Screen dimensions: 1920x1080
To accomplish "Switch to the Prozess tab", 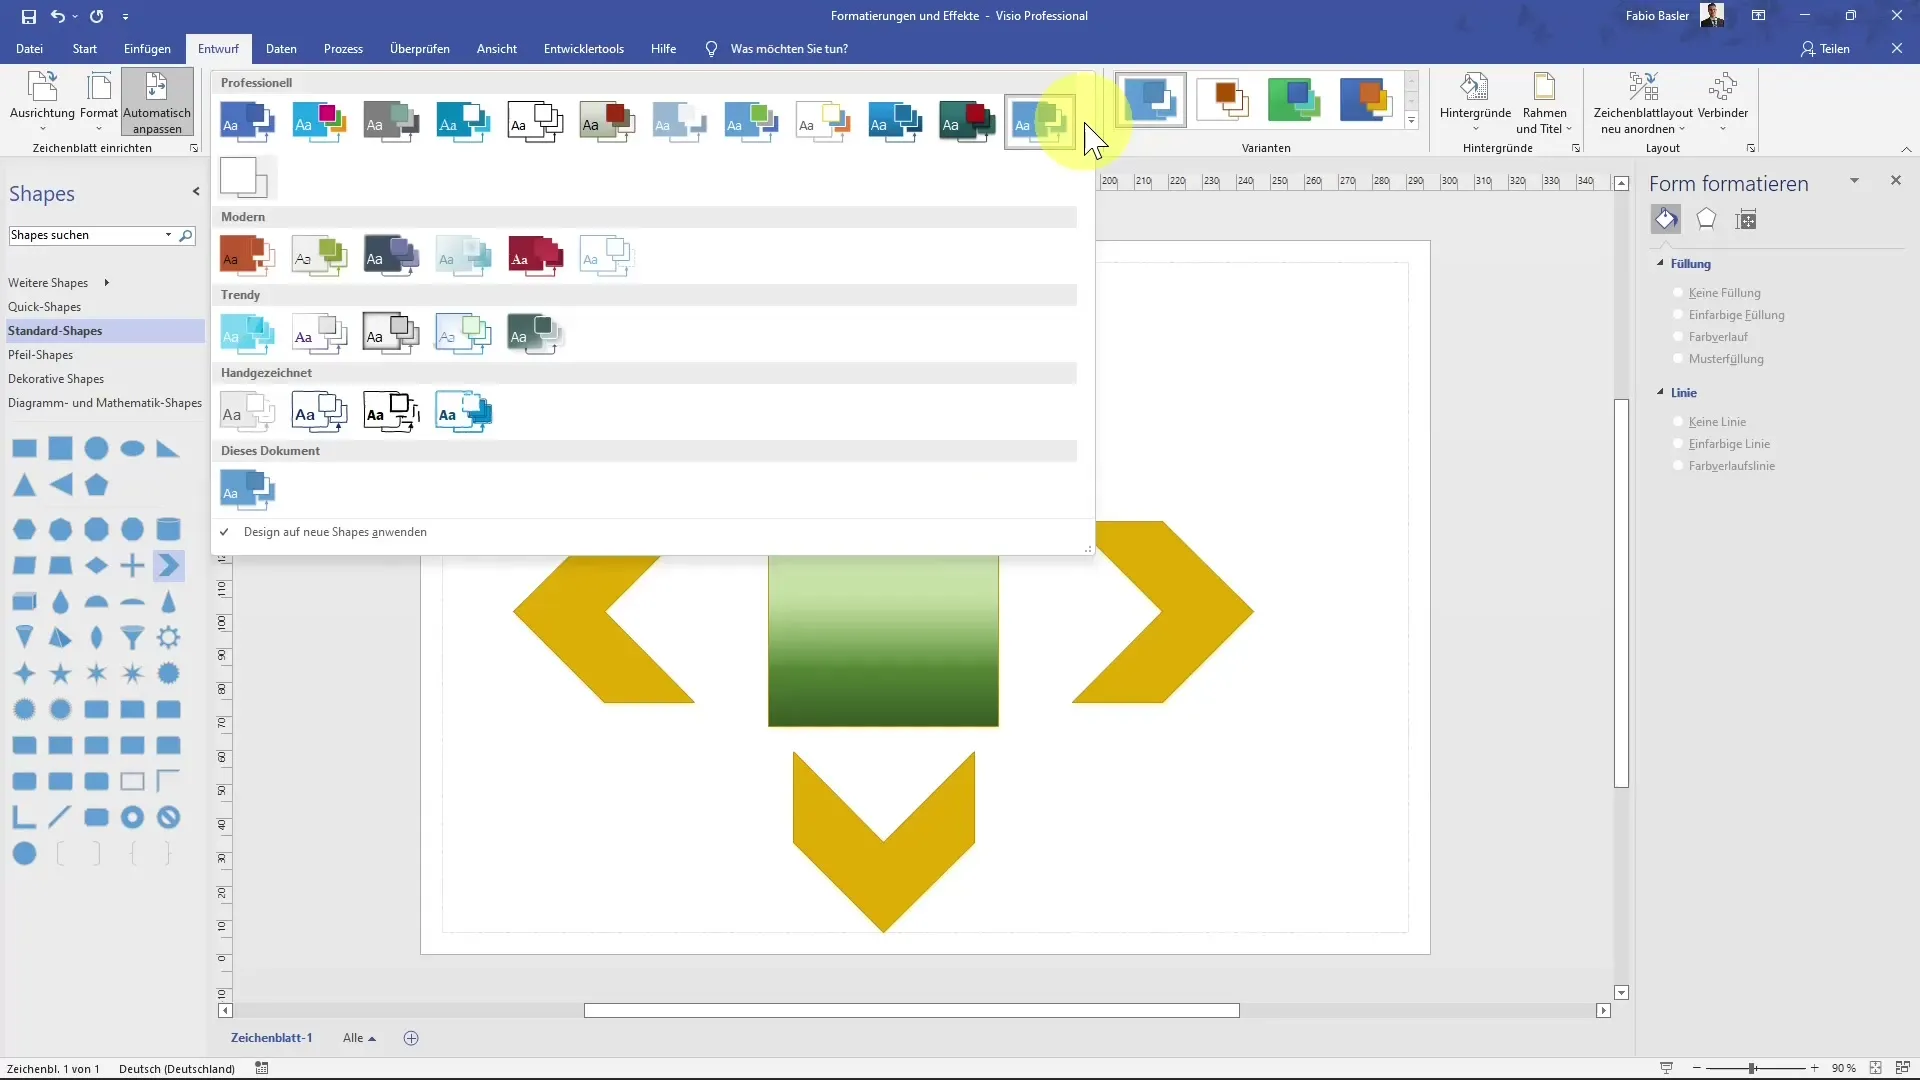I will [x=343, y=49].
